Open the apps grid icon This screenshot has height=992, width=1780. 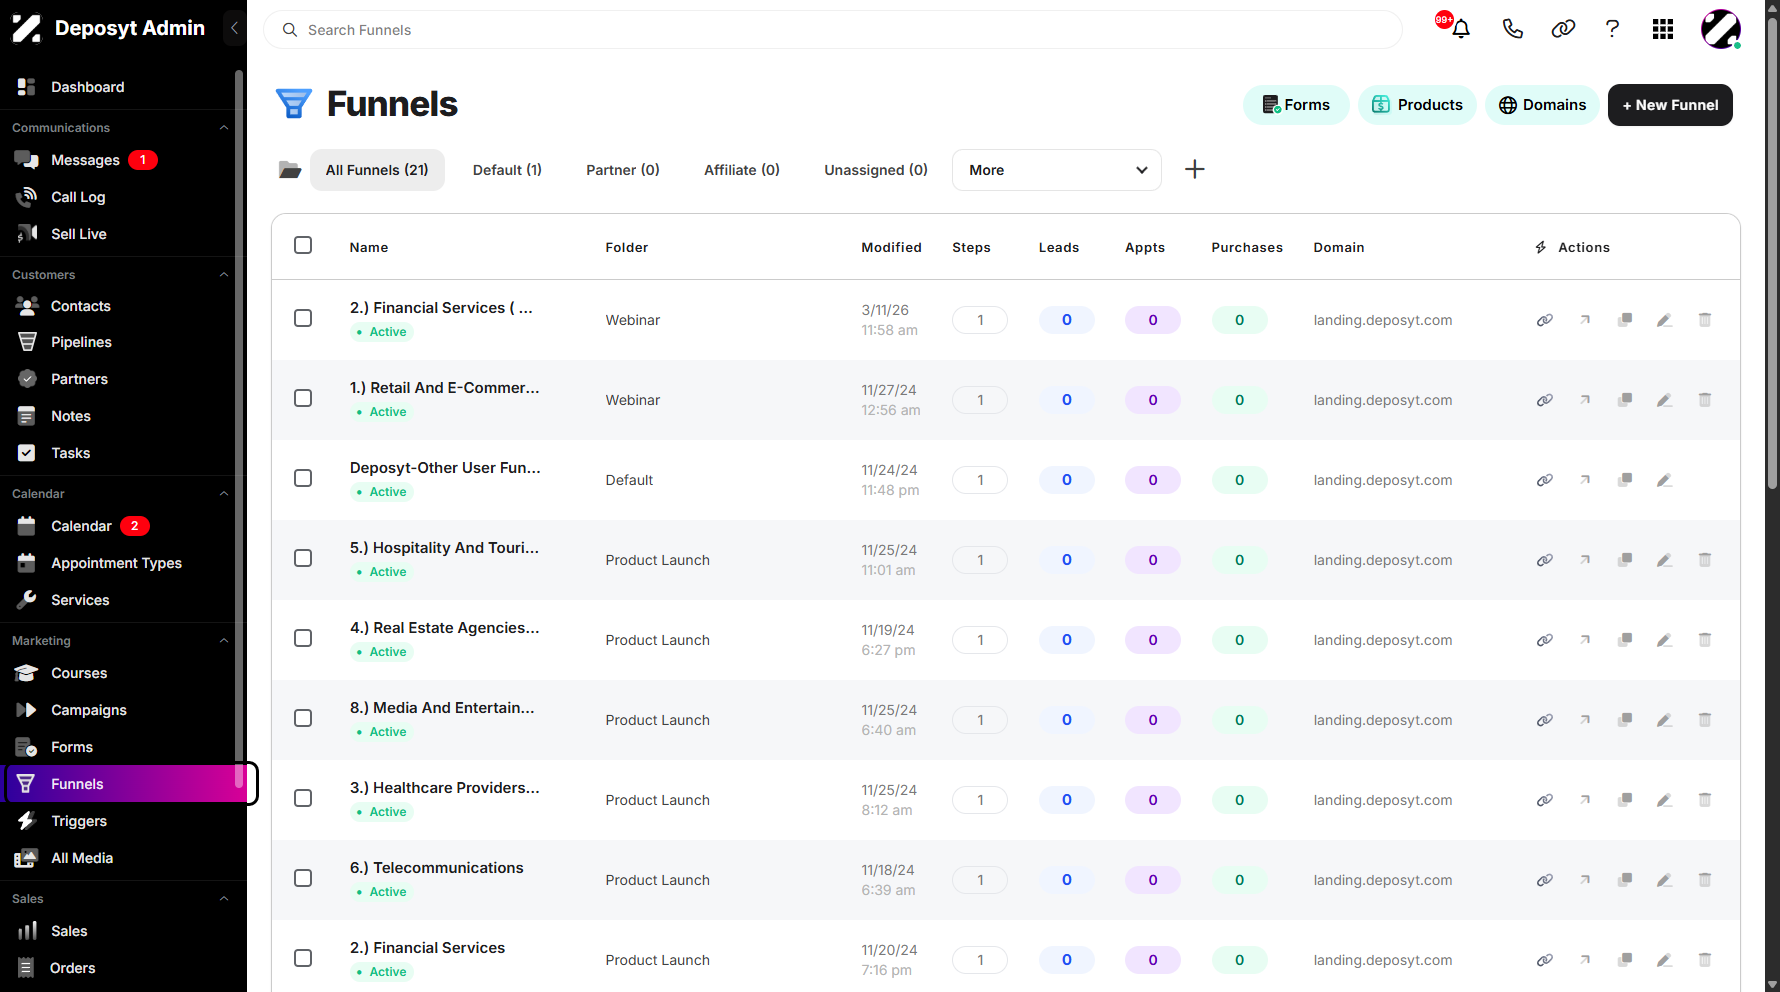tap(1663, 29)
